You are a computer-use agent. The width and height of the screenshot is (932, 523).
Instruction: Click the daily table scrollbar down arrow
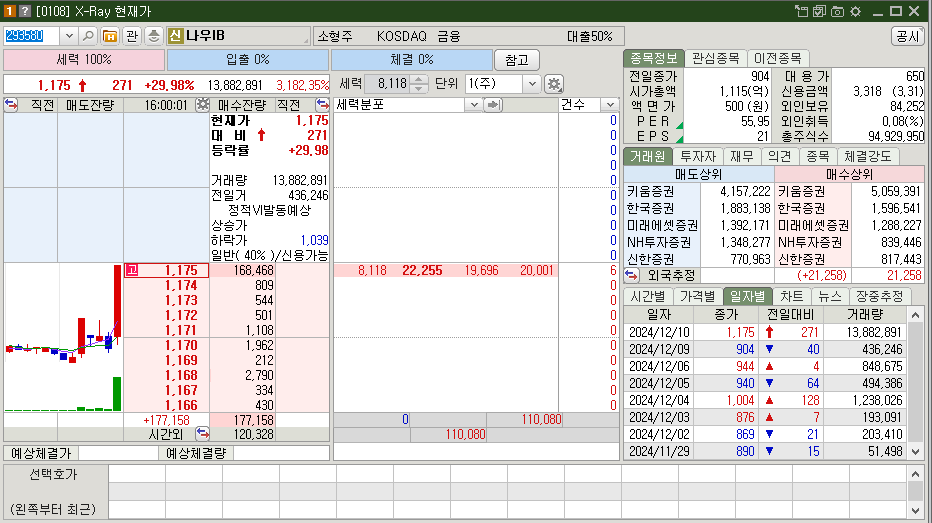(x=915, y=452)
